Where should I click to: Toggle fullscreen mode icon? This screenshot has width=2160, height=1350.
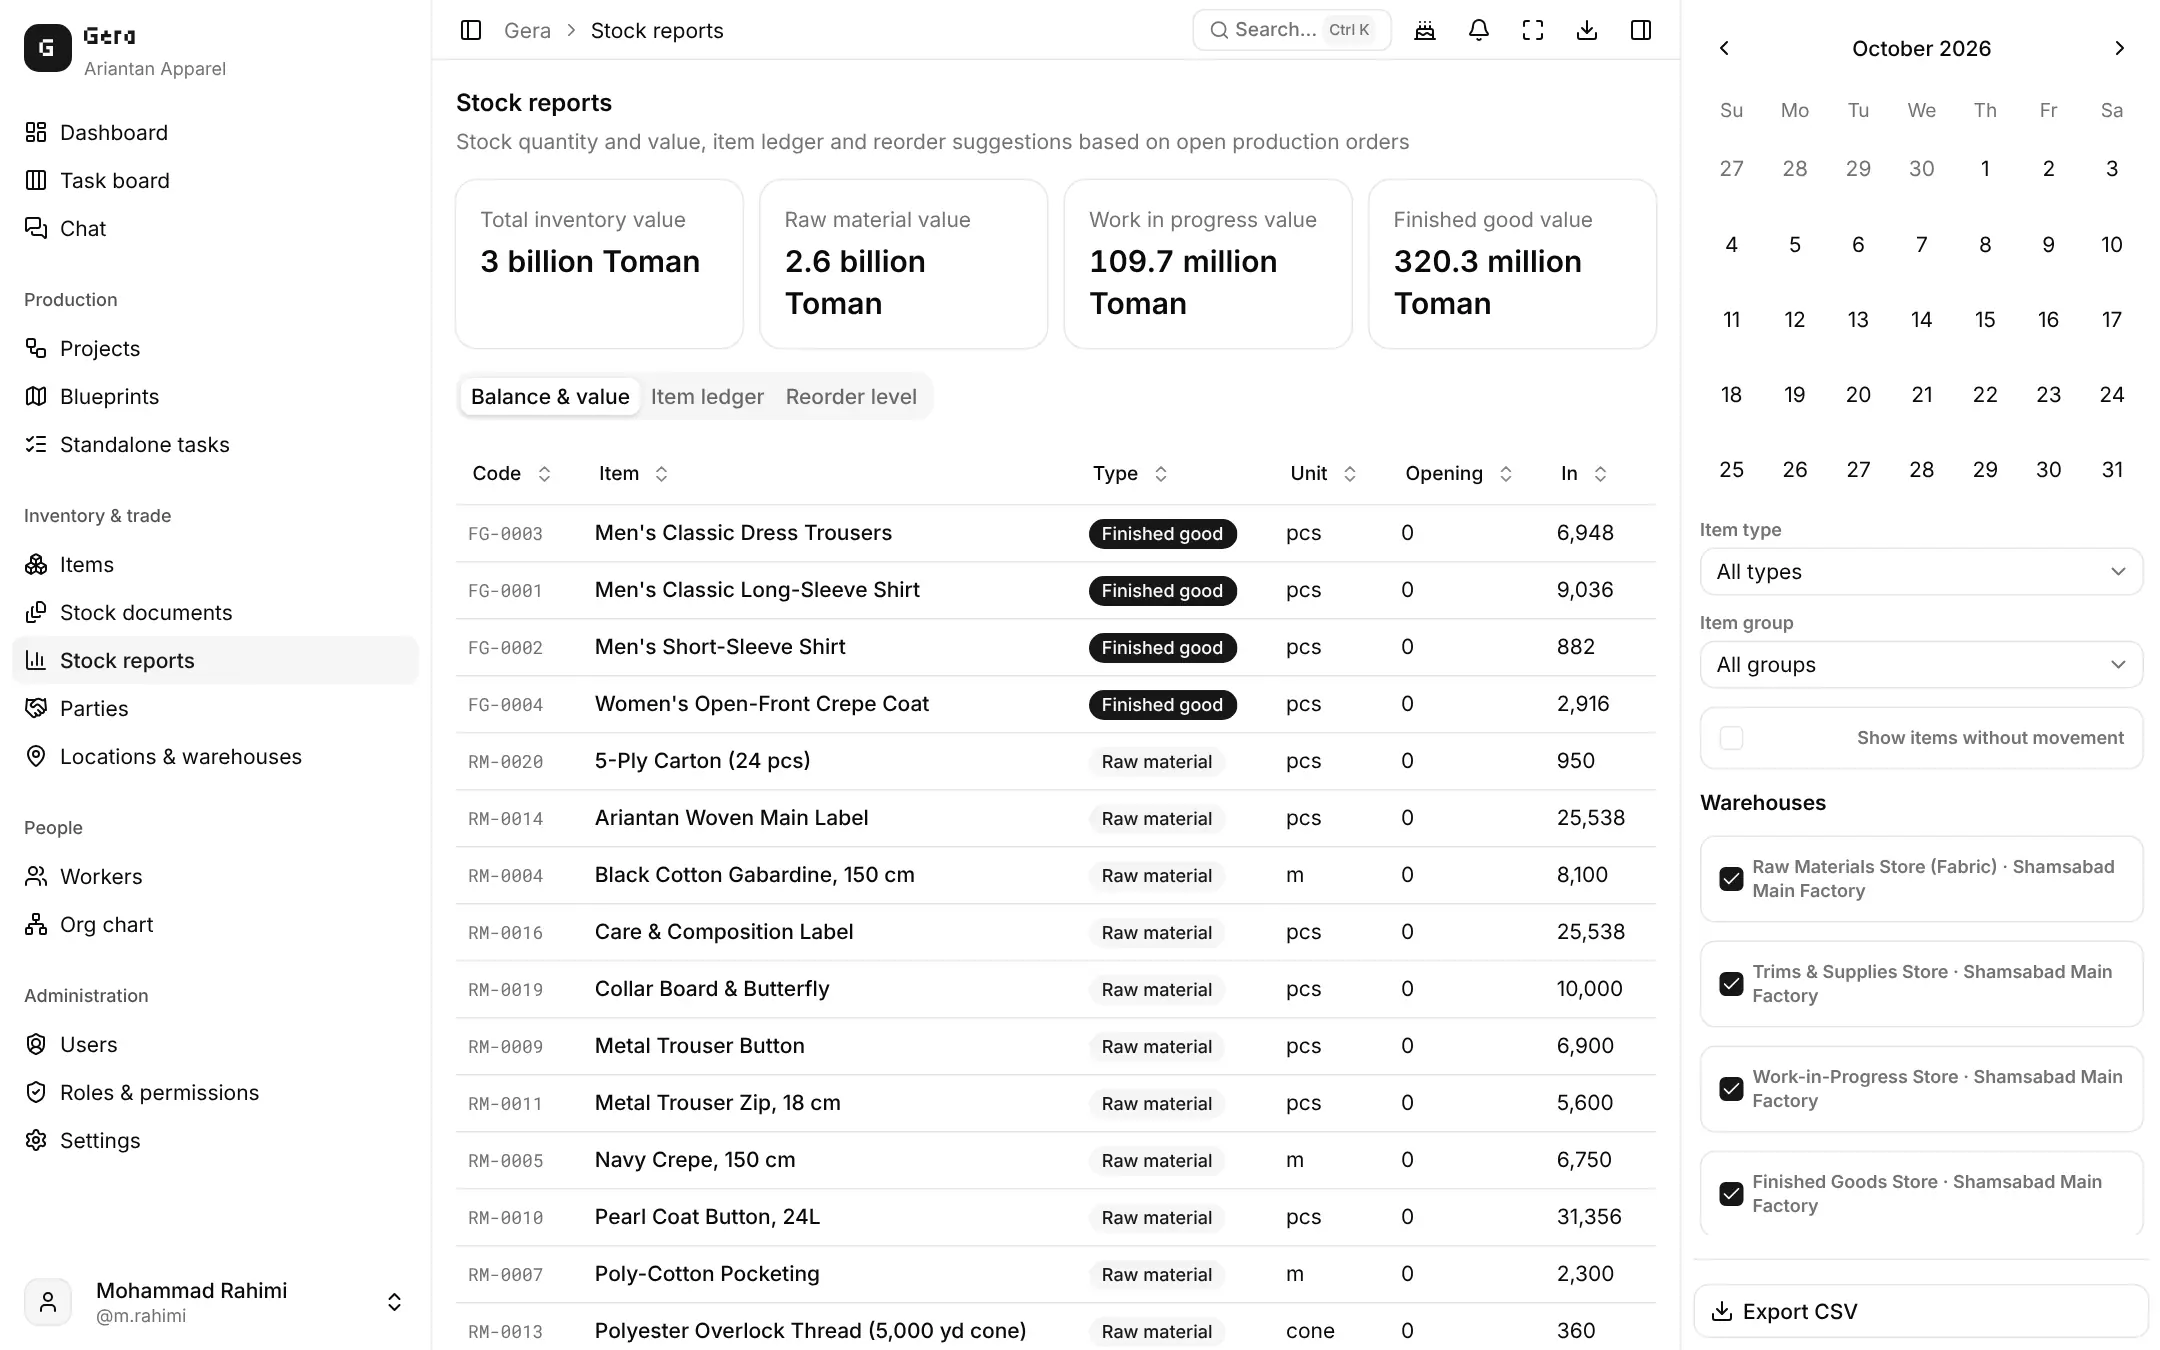(1533, 30)
